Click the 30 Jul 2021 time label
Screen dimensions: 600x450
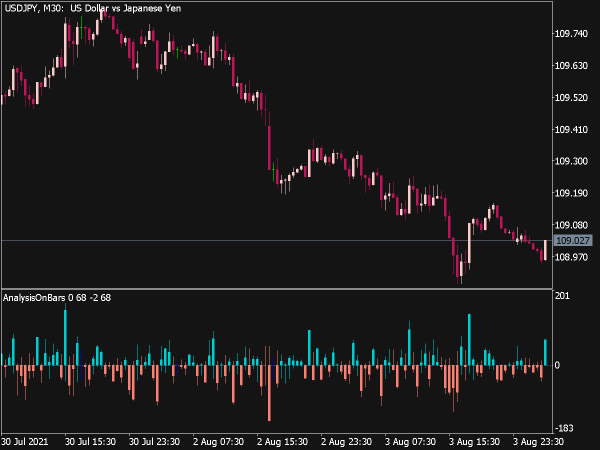(25, 442)
